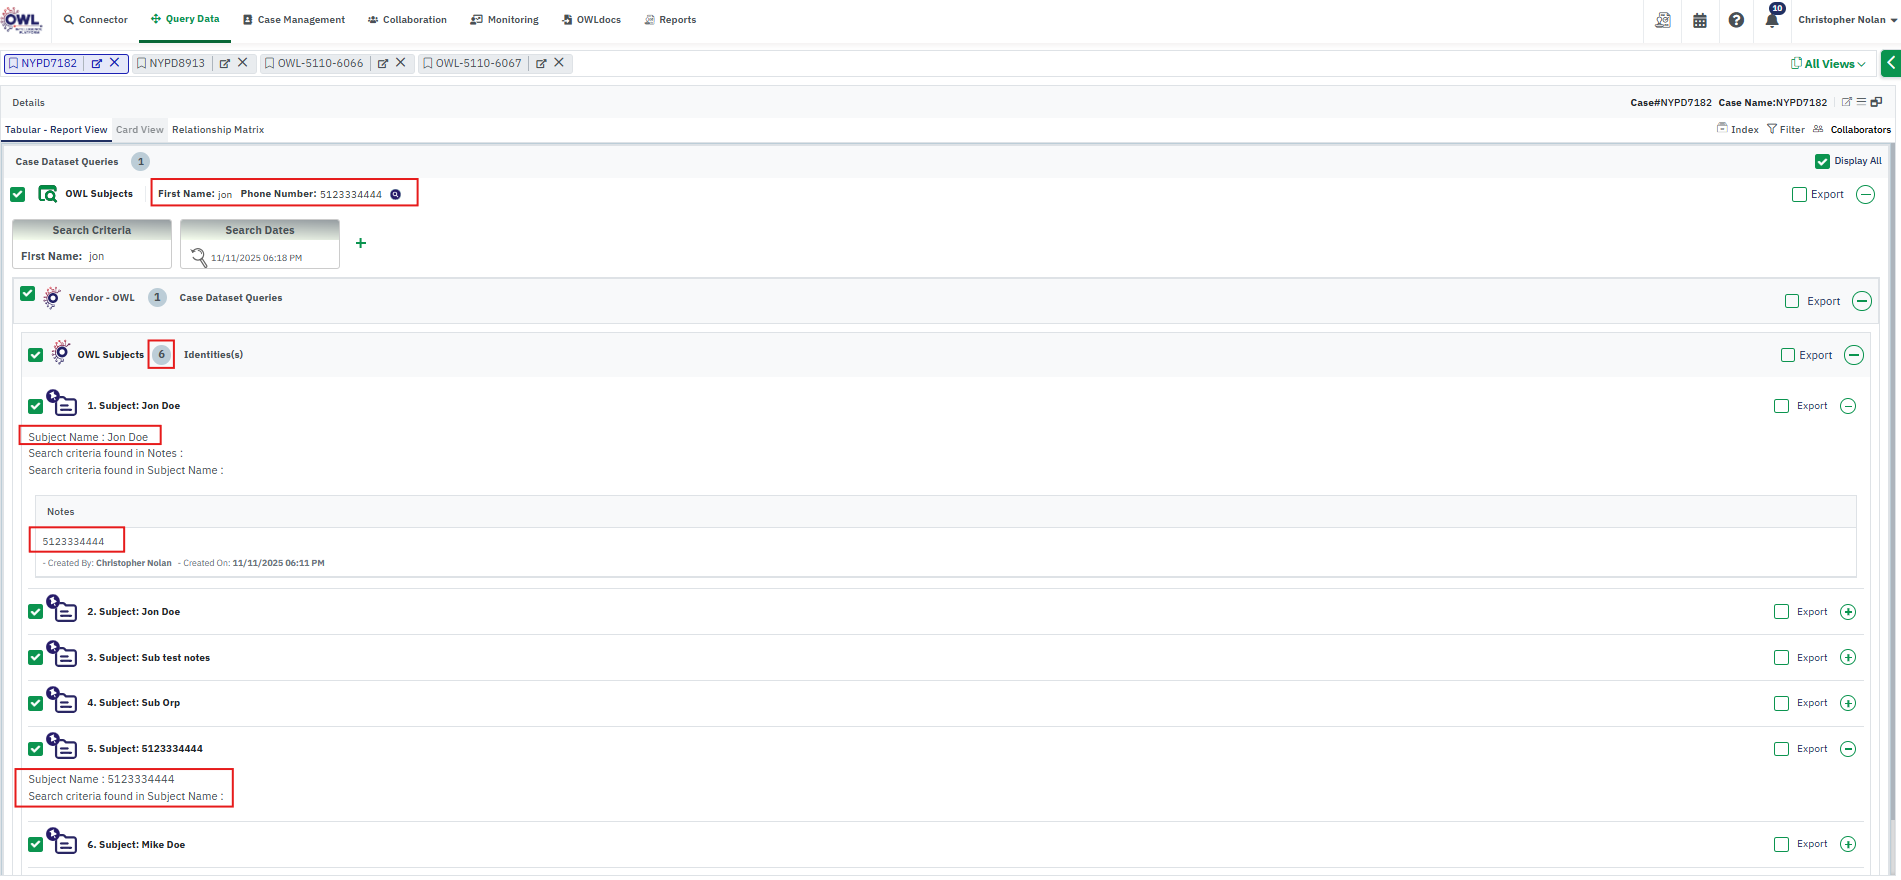
Task: Select the OWL-5110-6066 case tab
Action: click(320, 63)
